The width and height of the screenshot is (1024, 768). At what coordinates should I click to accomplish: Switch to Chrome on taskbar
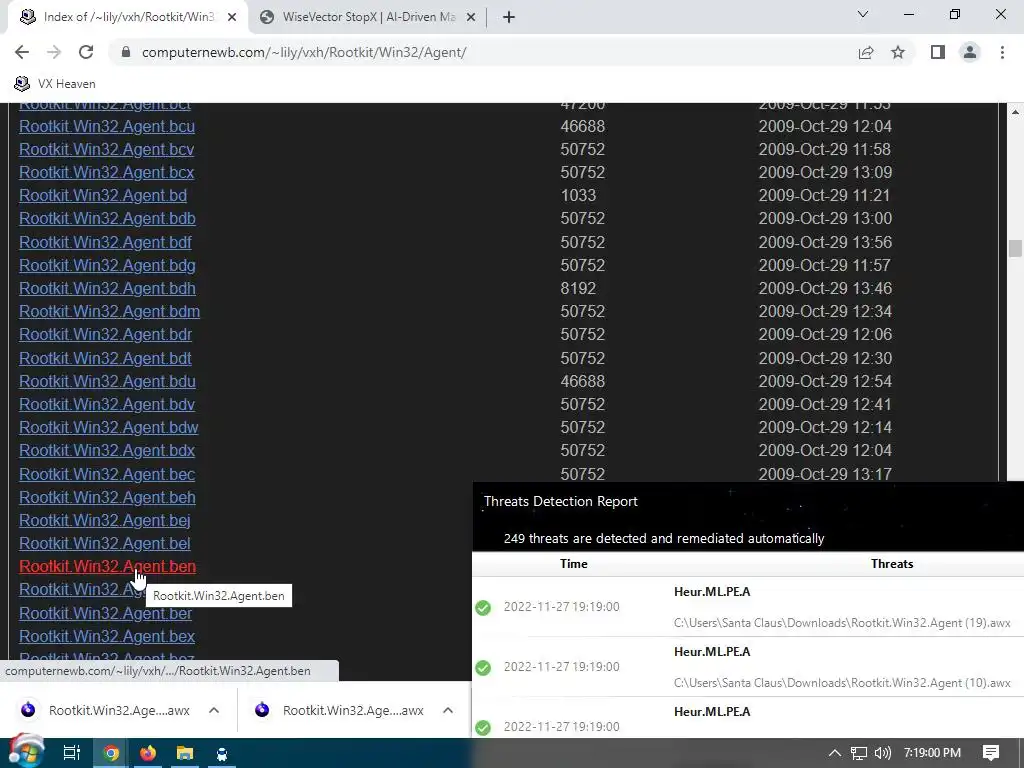[111, 753]
